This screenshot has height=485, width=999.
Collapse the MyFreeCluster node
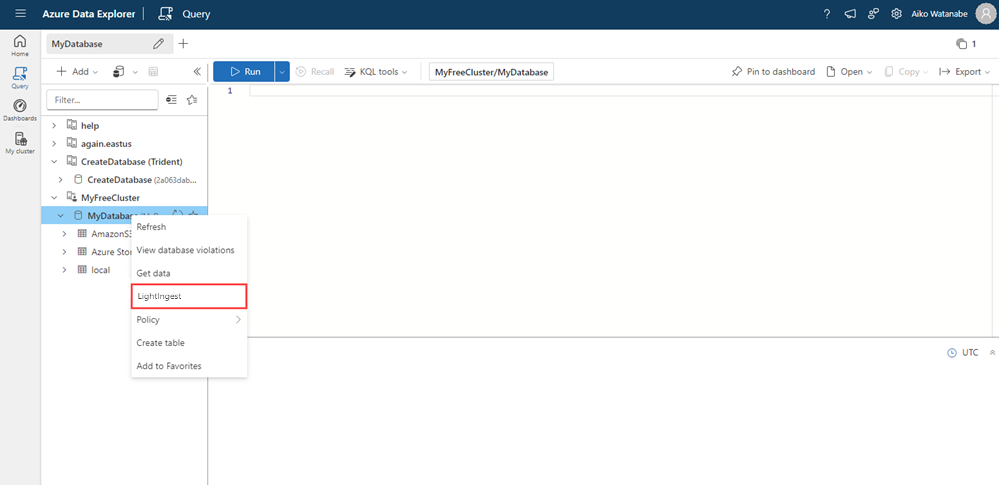tap(54, 198)
